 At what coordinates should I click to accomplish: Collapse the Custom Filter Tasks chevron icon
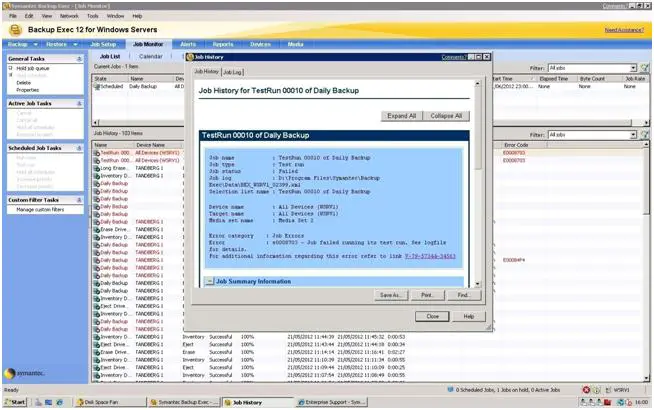(80, 199)
